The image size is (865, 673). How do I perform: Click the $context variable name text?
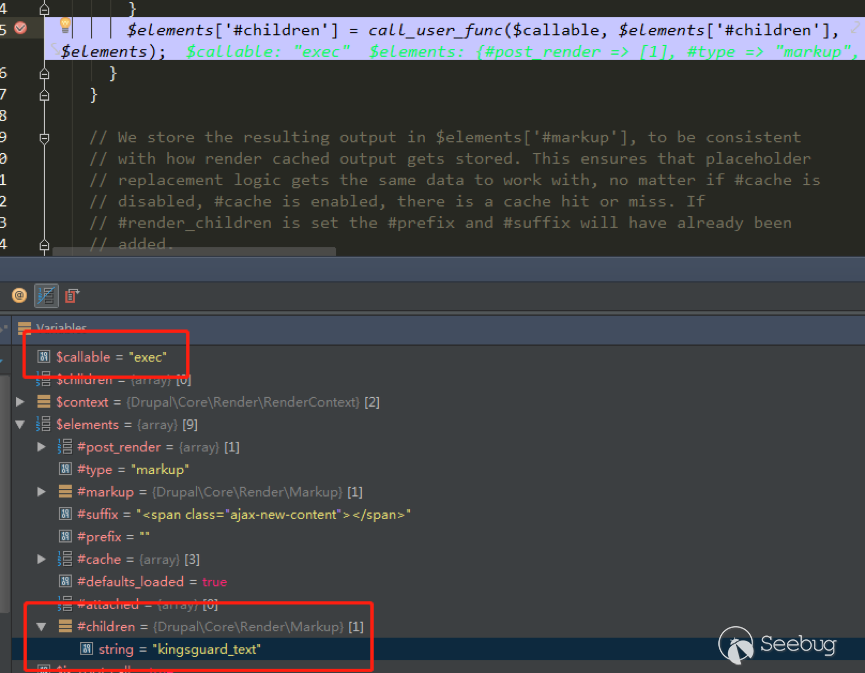[x=82, y=402]
